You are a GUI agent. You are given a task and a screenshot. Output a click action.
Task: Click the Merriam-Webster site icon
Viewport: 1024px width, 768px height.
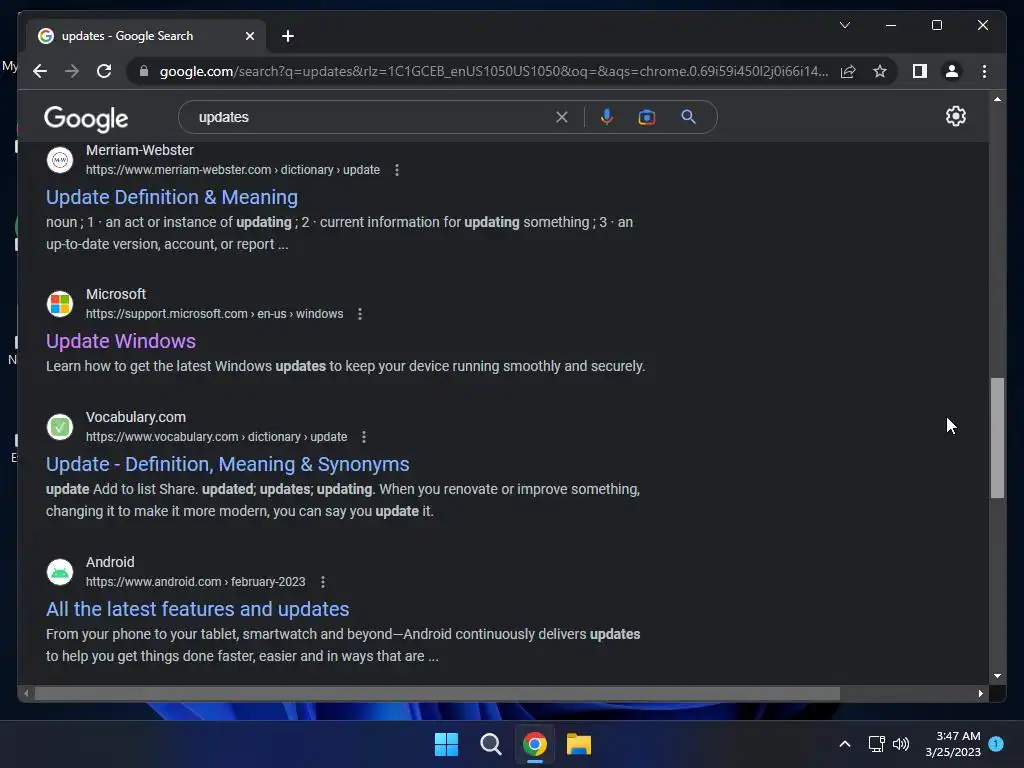(60, 160)
